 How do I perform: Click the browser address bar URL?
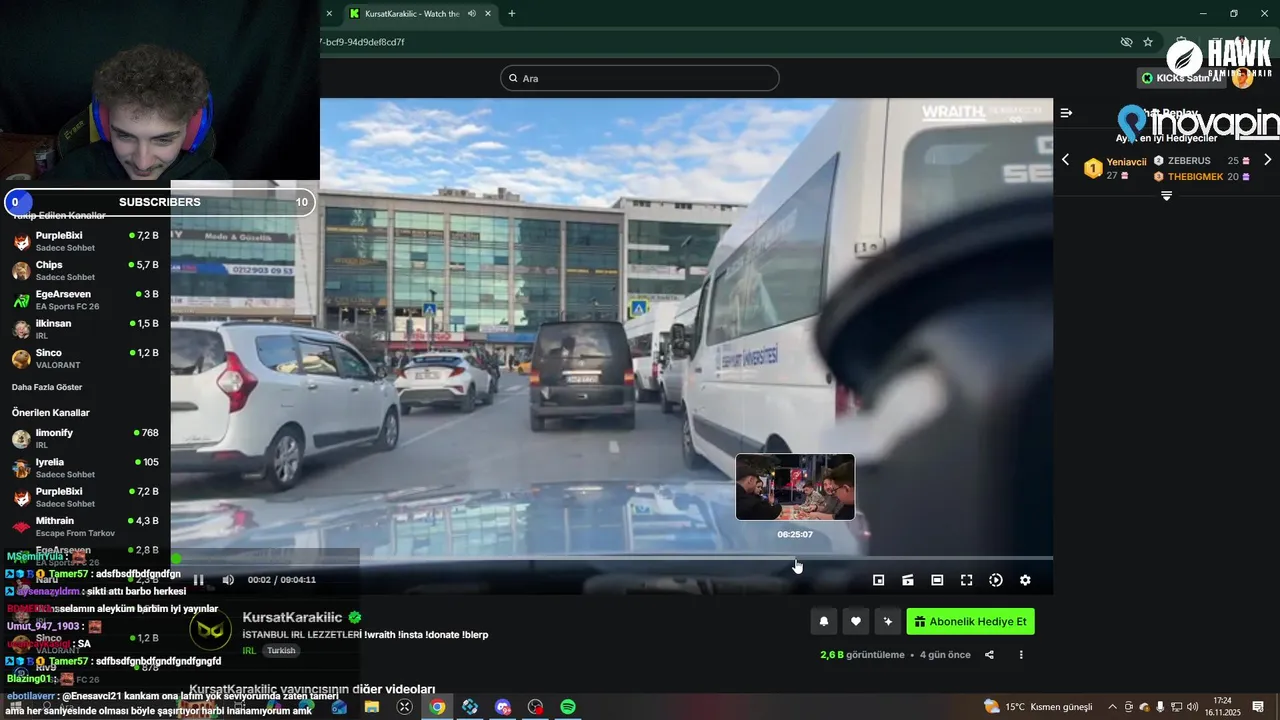[x=363, y=42]
